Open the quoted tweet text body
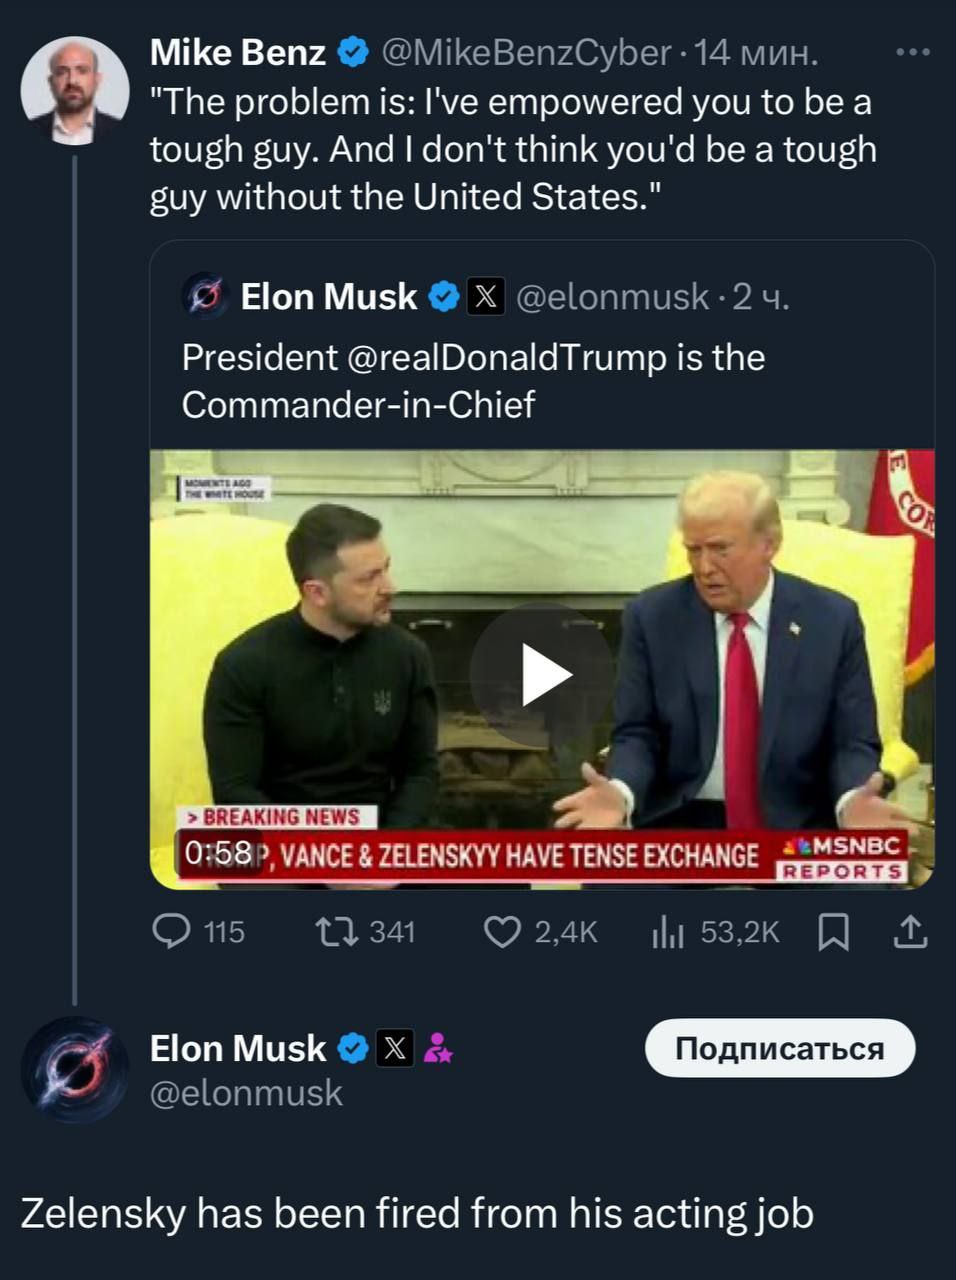Image resolution: width=956 pixels, height=1280 pixels. (x=473, y=381)
